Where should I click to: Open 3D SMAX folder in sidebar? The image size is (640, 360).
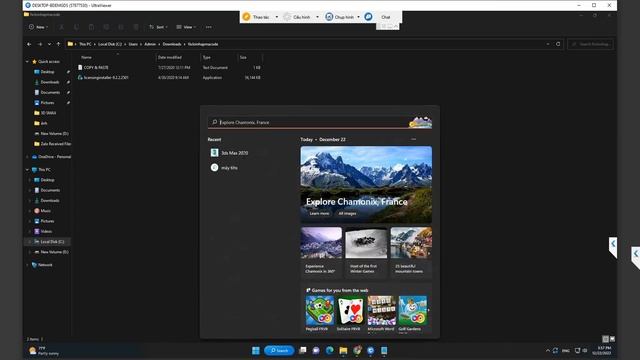[48, 113]
